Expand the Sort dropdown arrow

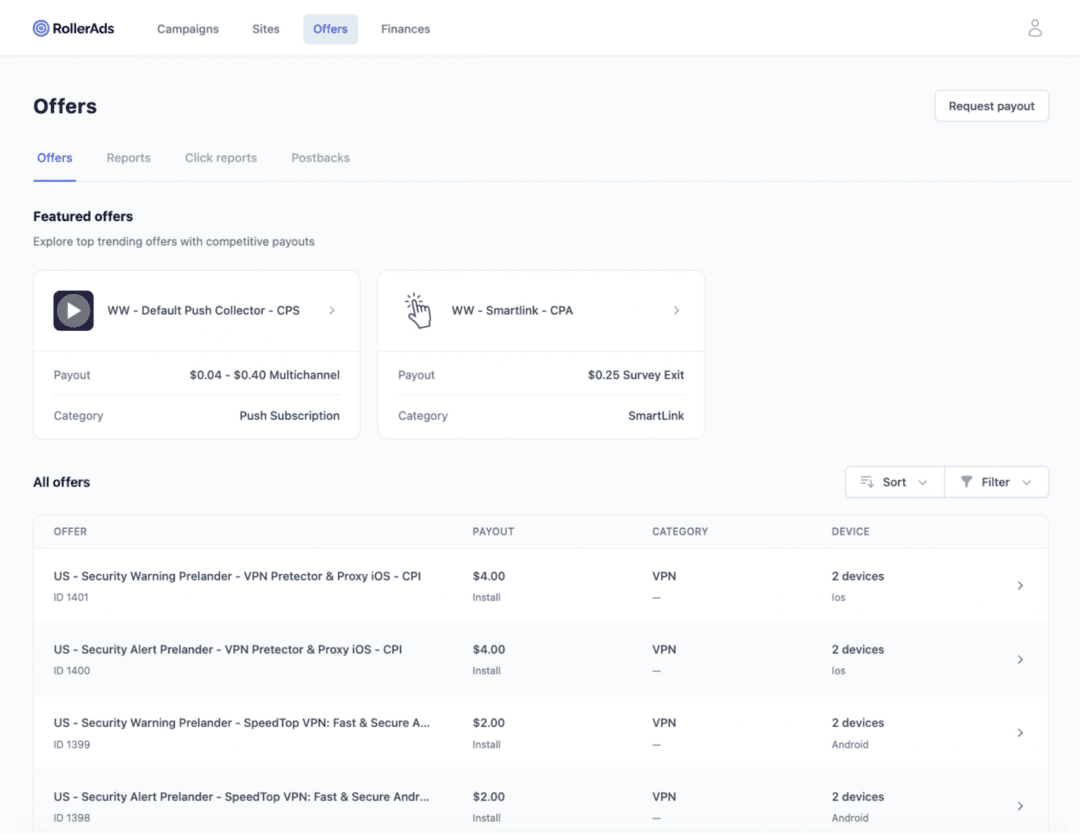[x=922, y=482]
